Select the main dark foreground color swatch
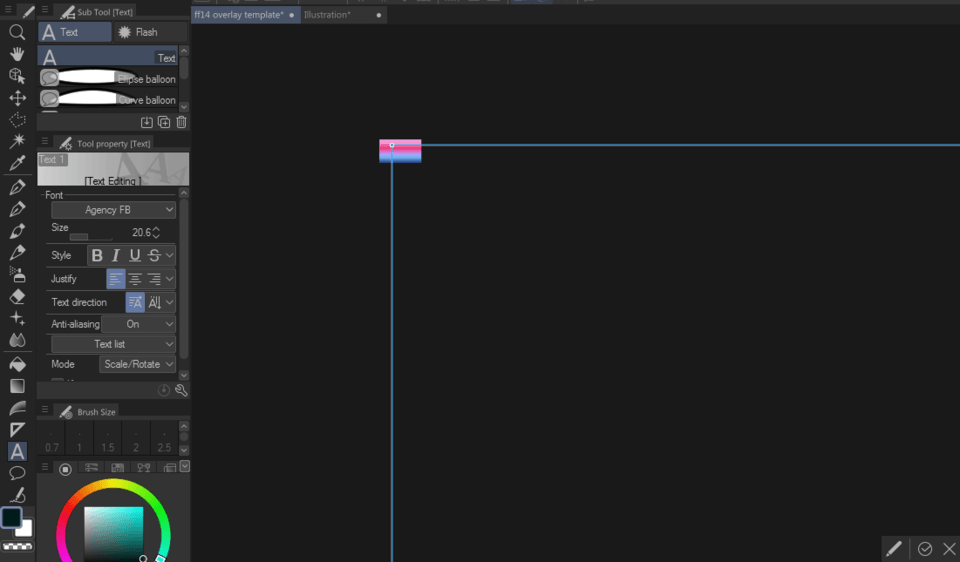 click(11, 518)
